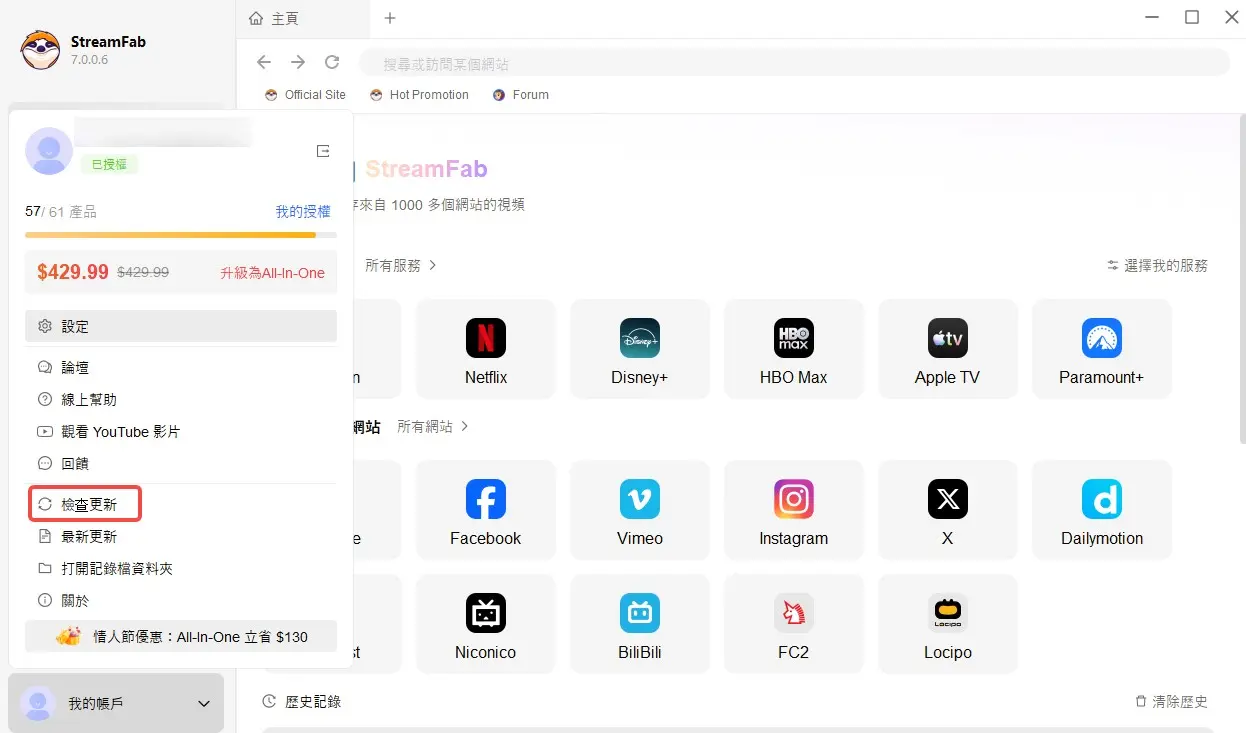Open the HBO Max service tile
The image size is (1246, 733).
[x=794, y=349]
